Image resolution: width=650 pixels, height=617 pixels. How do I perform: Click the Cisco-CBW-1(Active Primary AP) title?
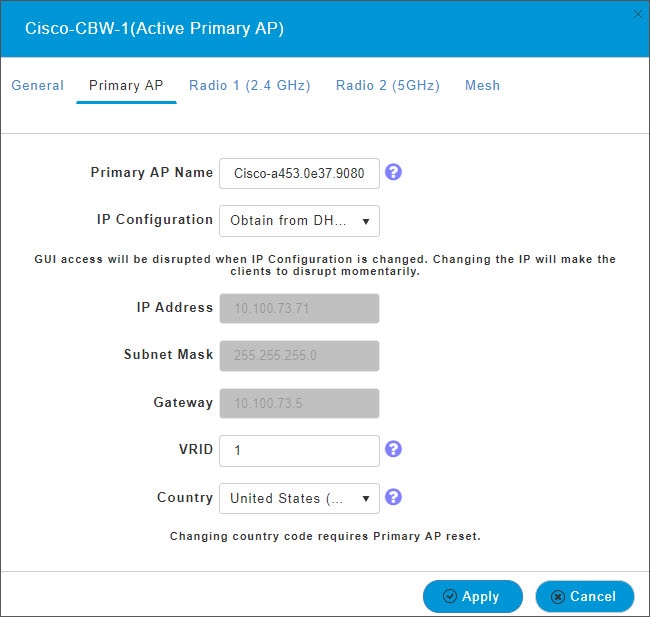tap(154, 28)
